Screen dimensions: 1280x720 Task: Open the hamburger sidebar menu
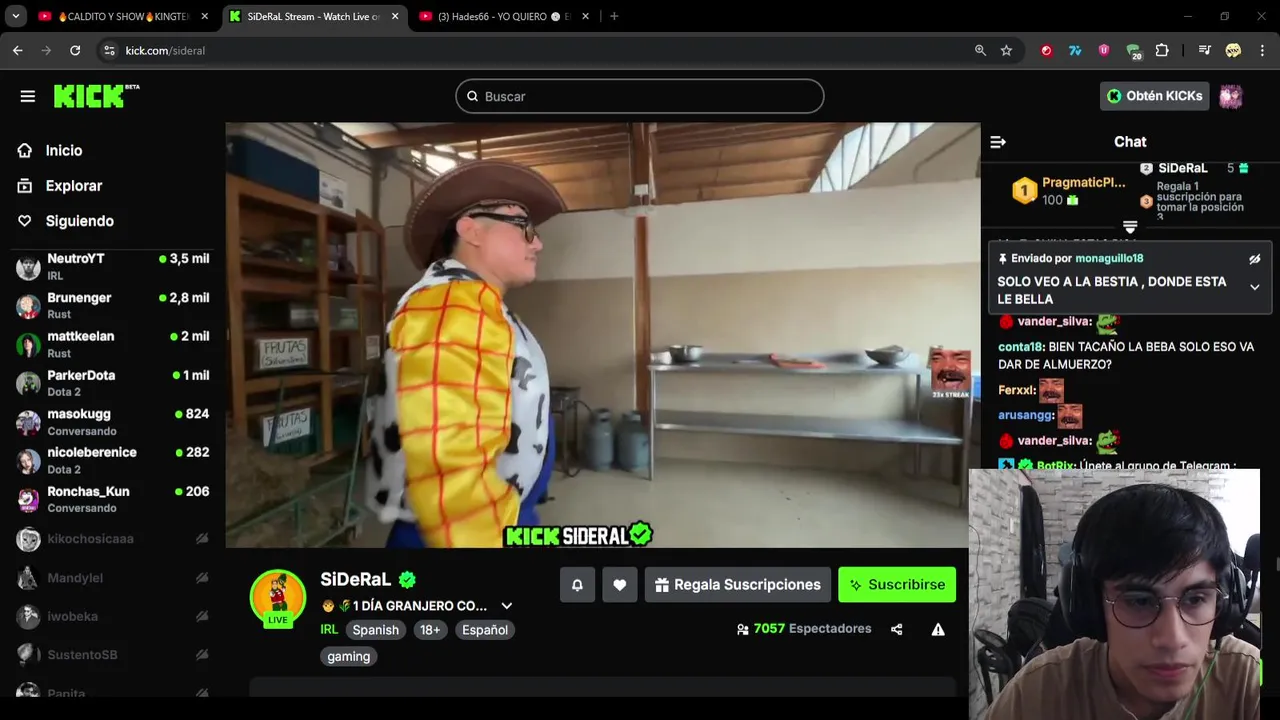pyautogui.click(x=27, y=96)
